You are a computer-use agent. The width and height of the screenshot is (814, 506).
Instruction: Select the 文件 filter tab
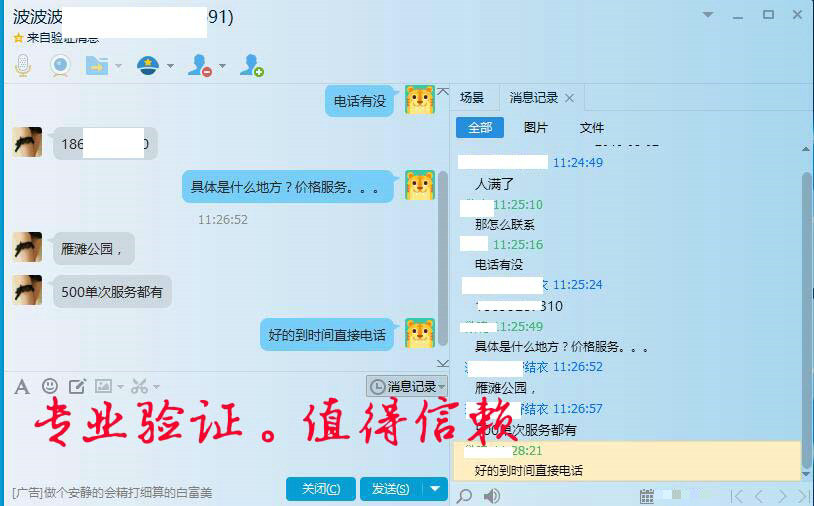(592, 128)
